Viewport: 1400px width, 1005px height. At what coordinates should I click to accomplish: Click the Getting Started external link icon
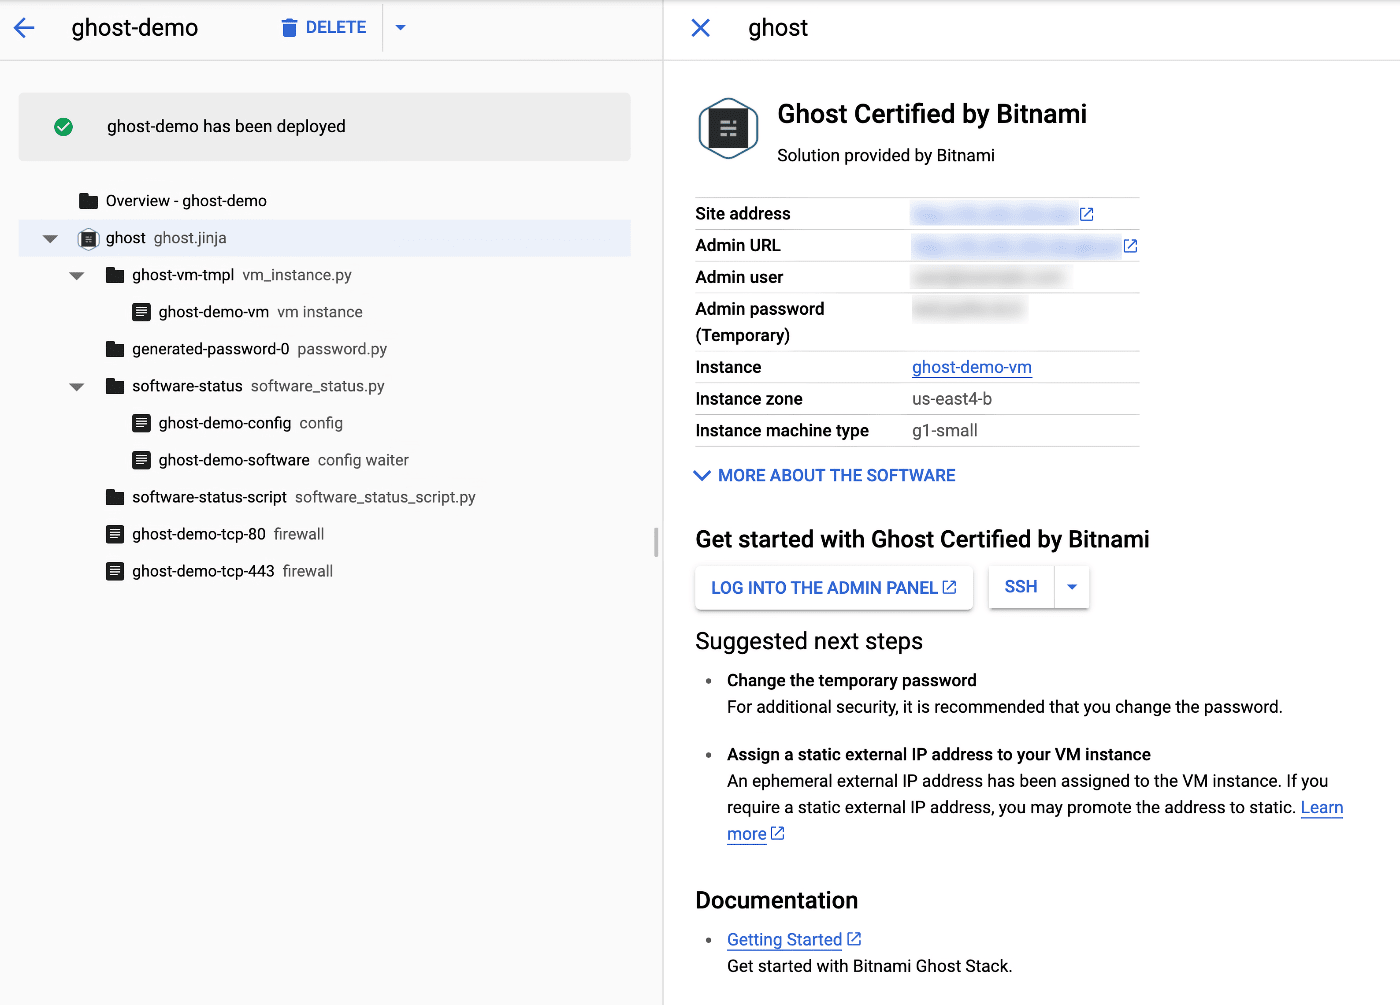tap(854, 939)
